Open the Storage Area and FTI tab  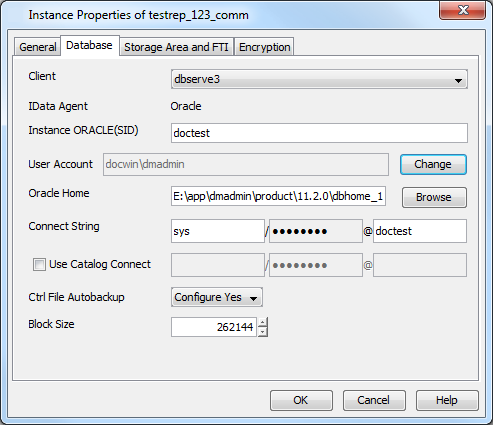tap(176, 47)
